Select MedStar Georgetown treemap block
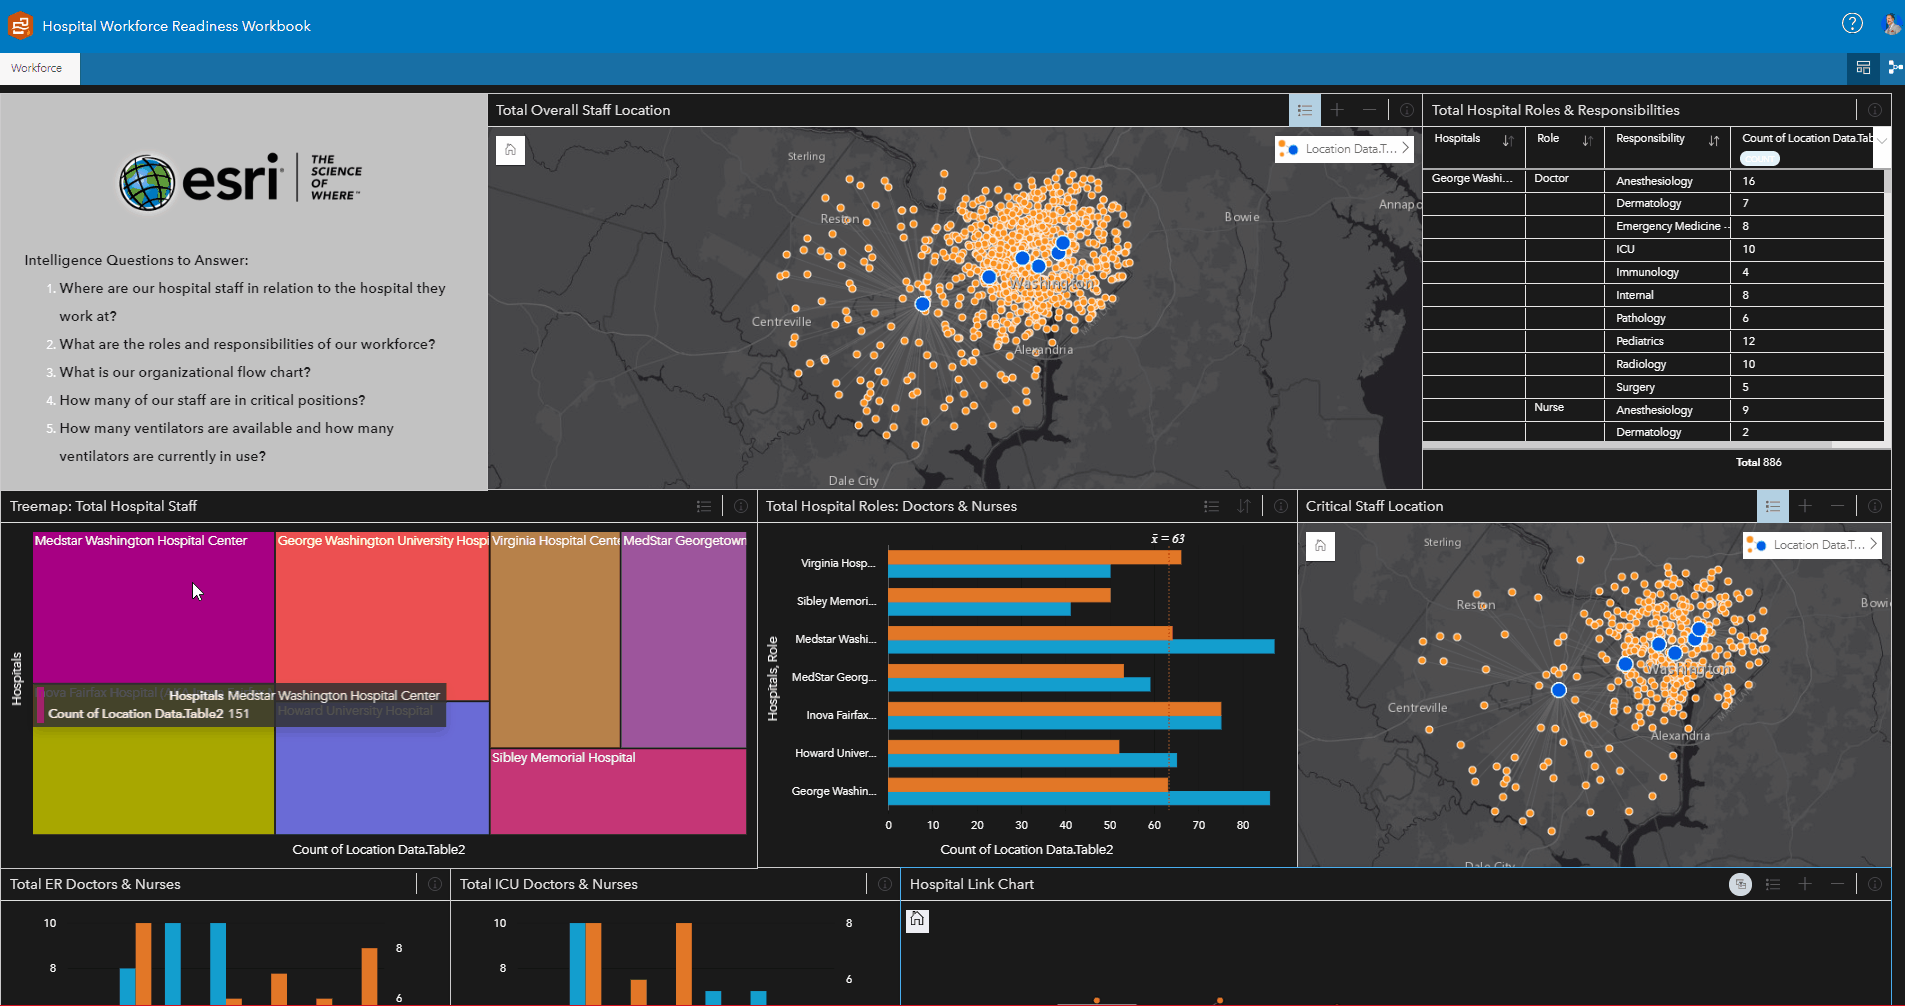 pos(684,639)
